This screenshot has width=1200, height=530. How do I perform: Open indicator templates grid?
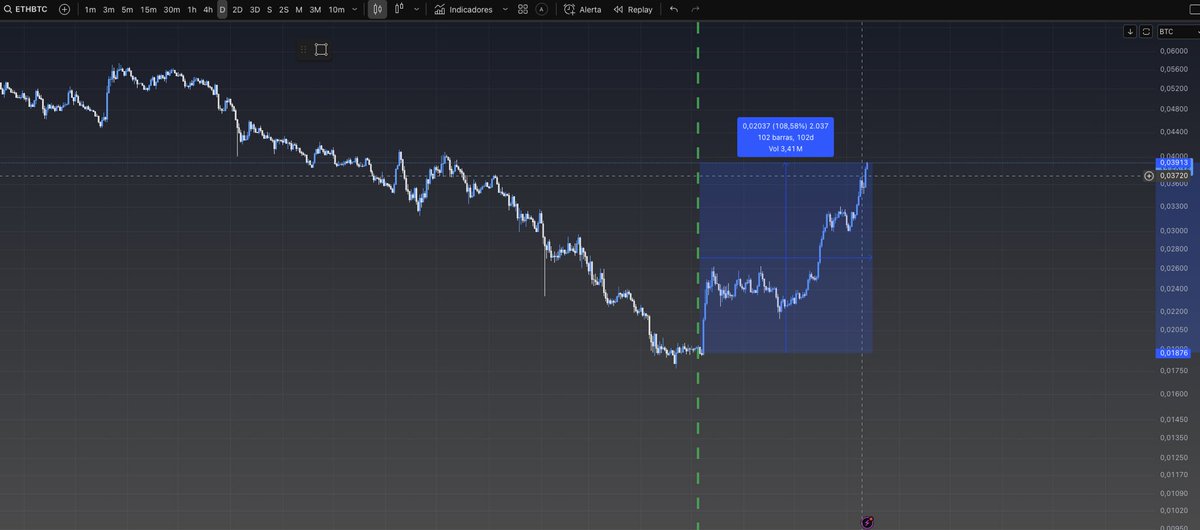tap(523, 9)
